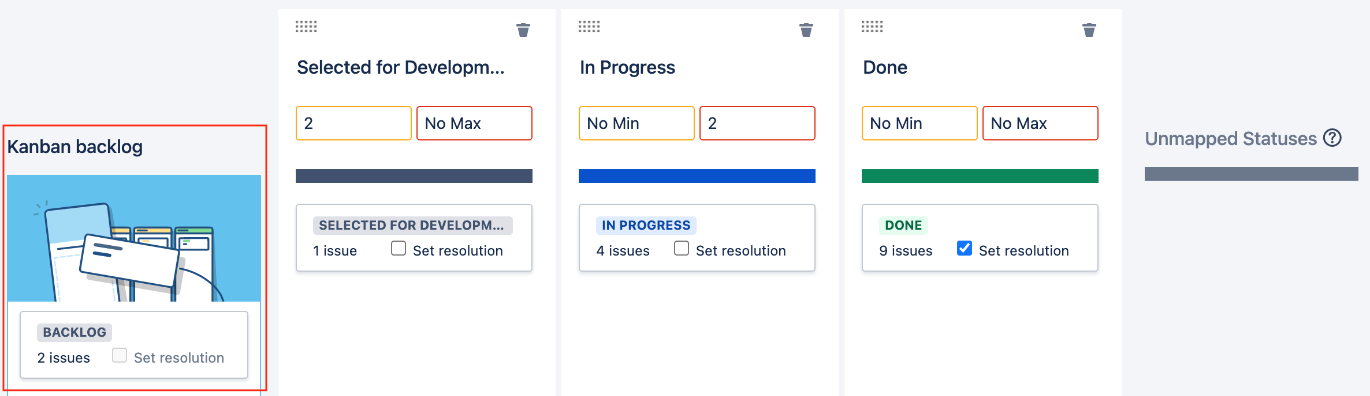Check Set resolution for In Progress status
This screenshot has width=1370, height=396.
coord(681,249)
